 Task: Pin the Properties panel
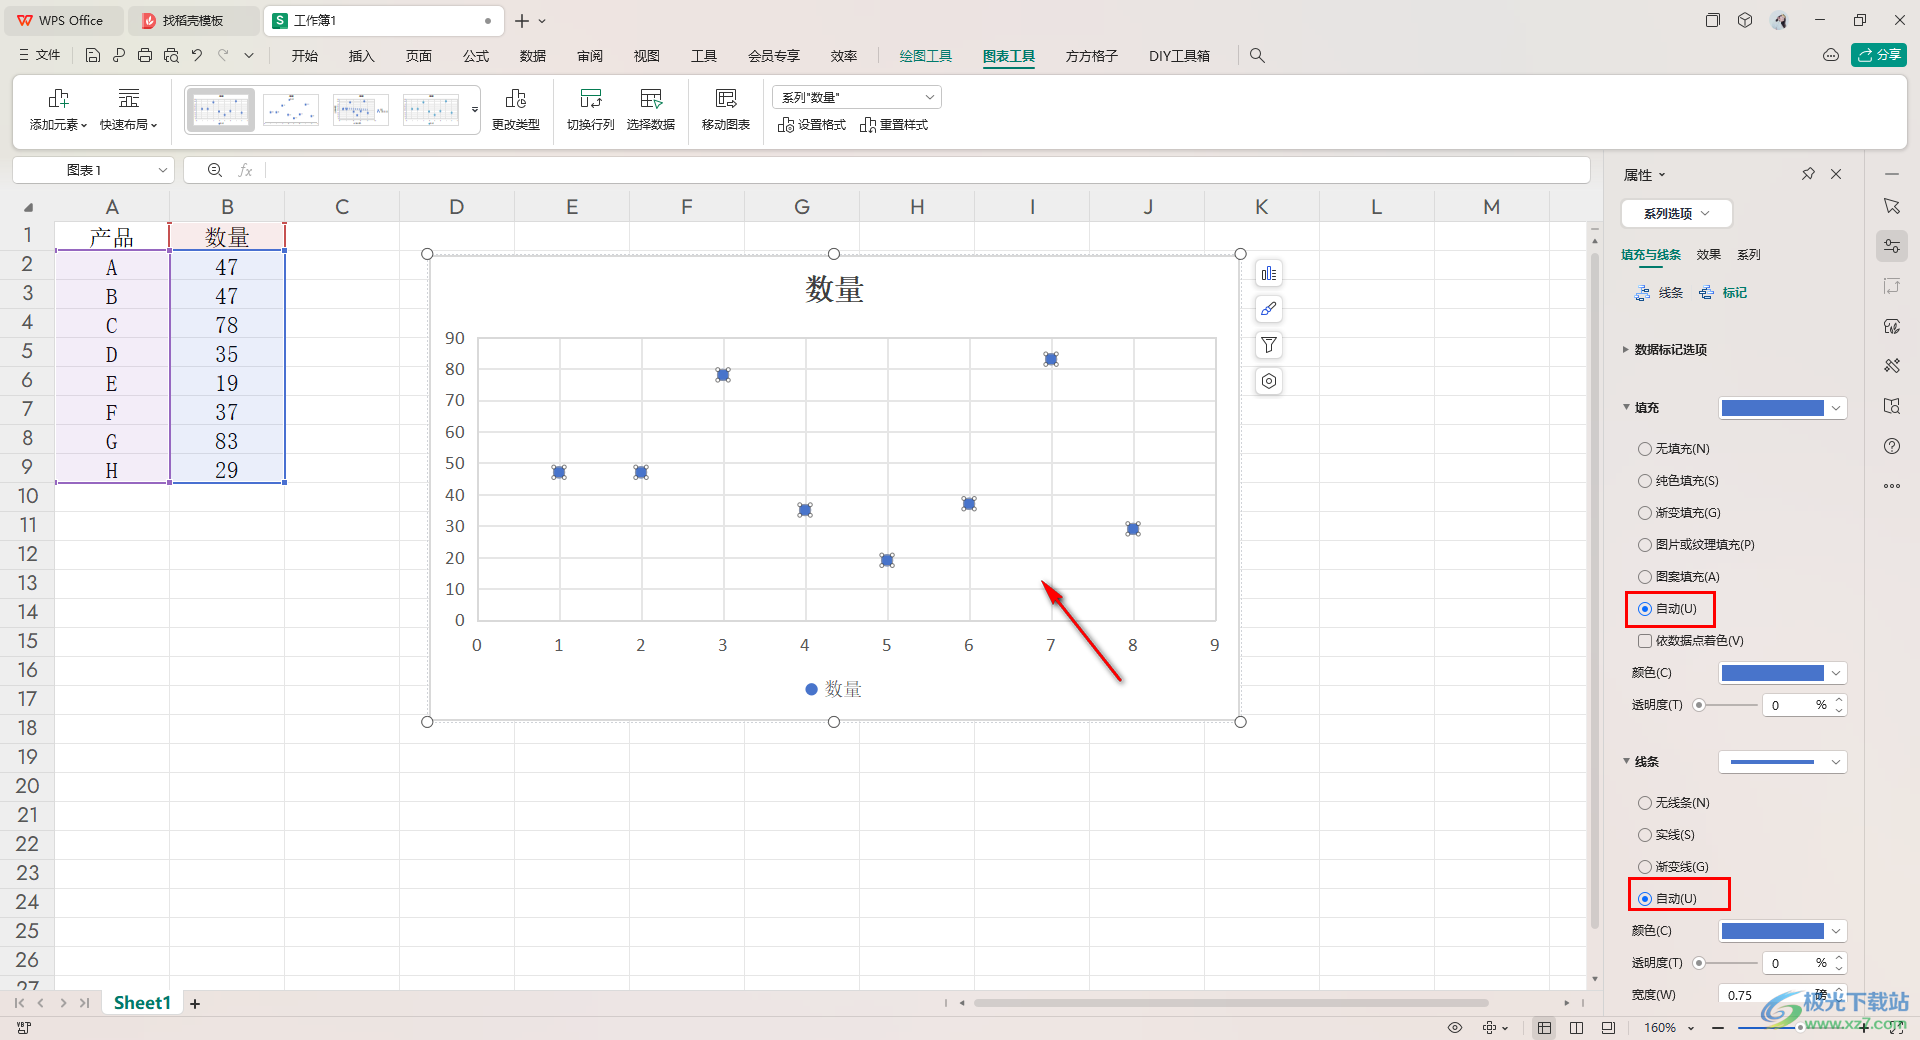(x=1808, y=174)
